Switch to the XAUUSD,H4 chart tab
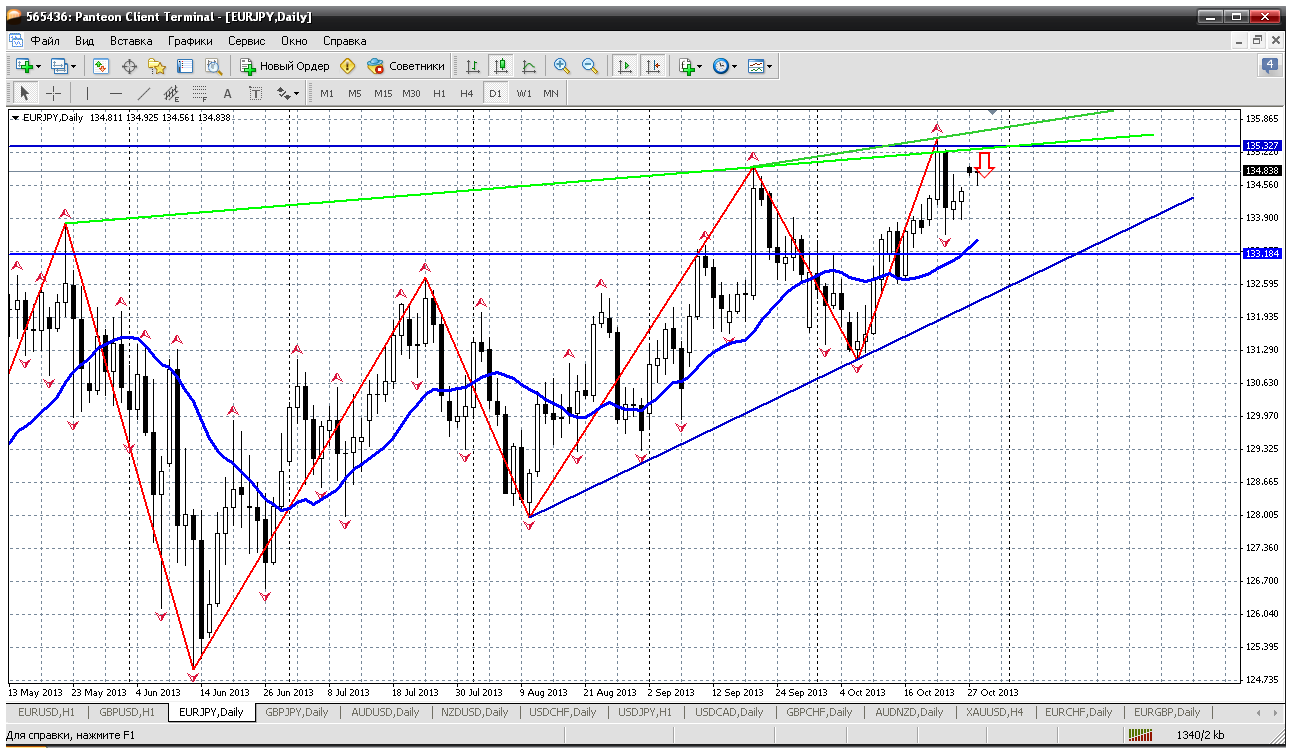Screen dimensions: 1289x748 [x=994, y=712]
